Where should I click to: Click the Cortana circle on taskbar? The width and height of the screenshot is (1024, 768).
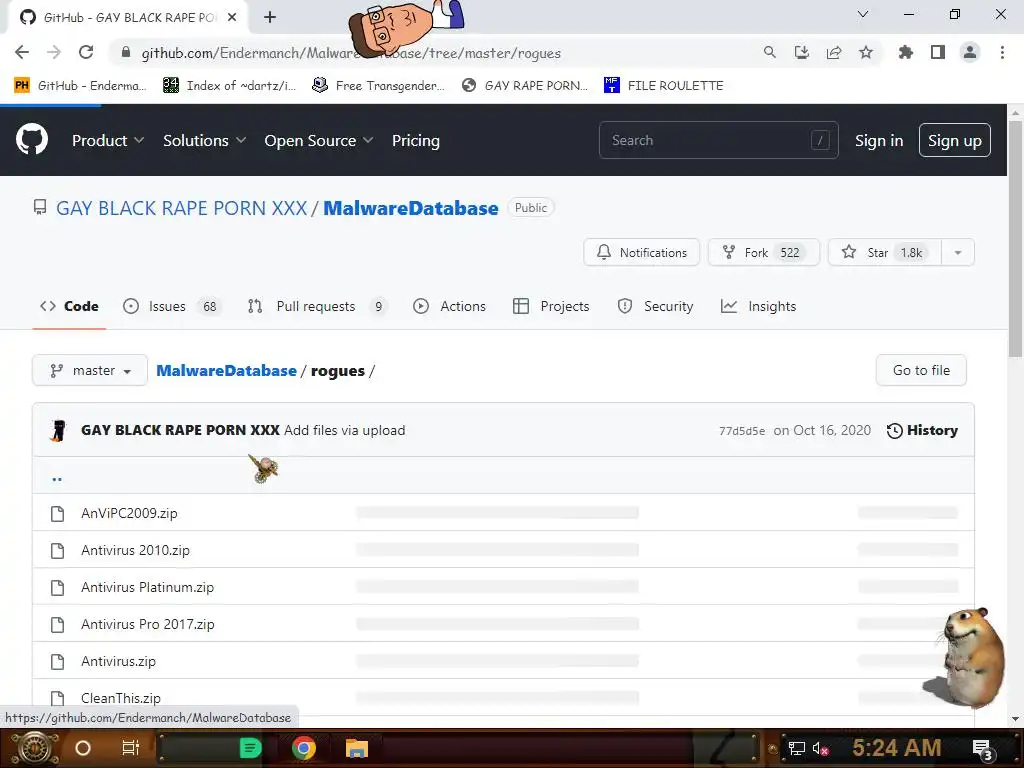point(83,748)
